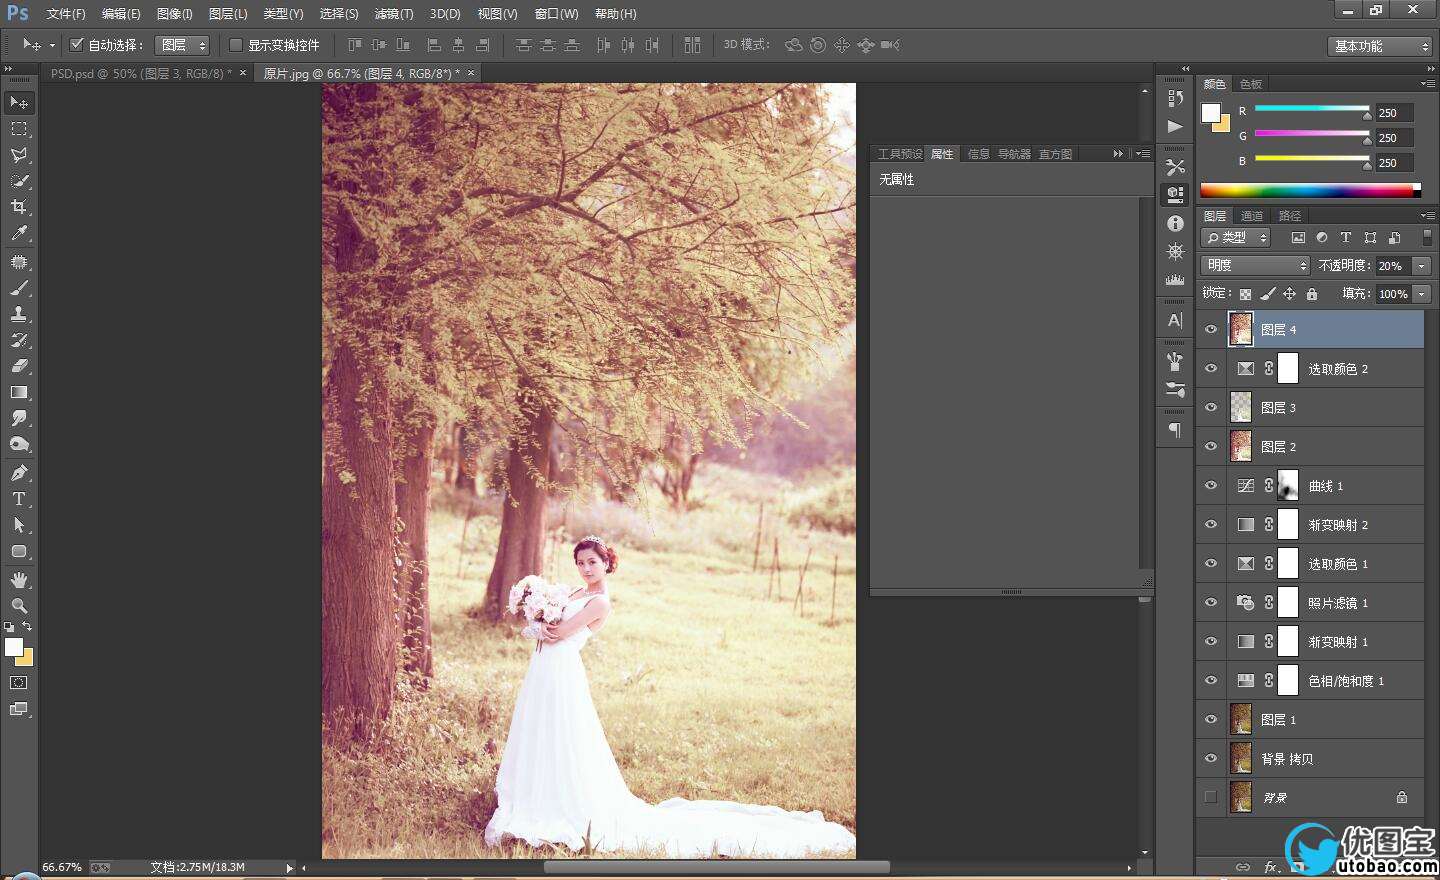Open the 图像(I) menu
1440x880 pixels.
[x=175, y=14]
